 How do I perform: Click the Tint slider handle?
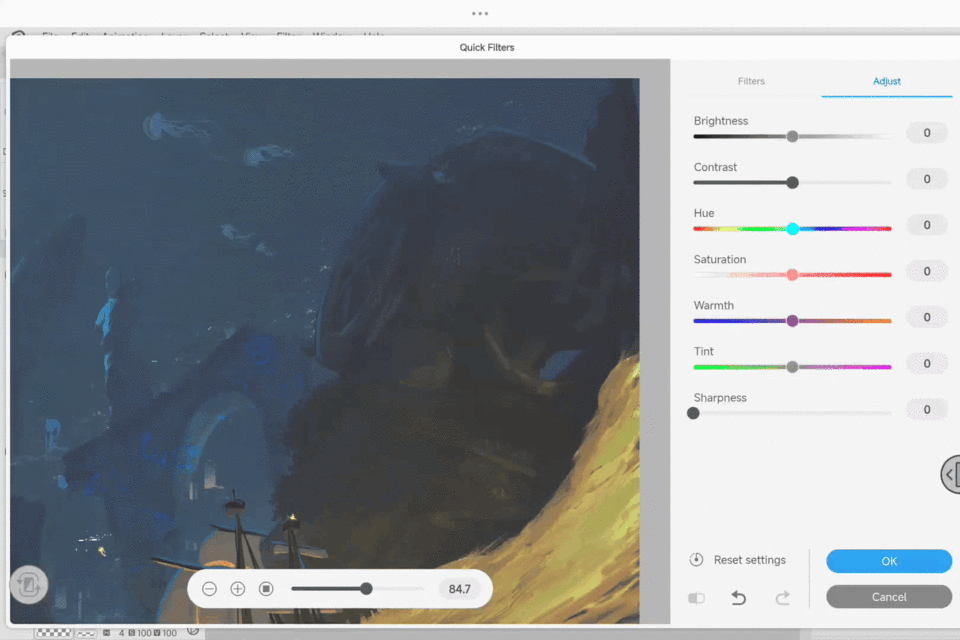(792, 367)
